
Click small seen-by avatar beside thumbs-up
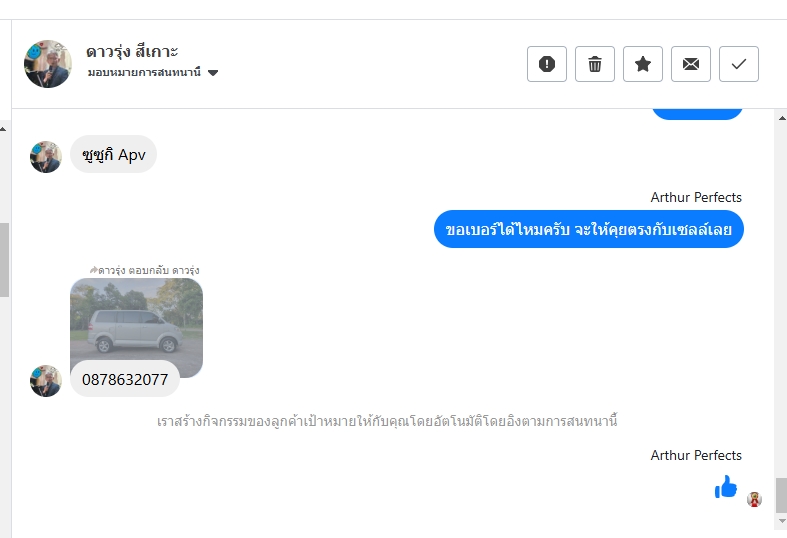(754, 499)
